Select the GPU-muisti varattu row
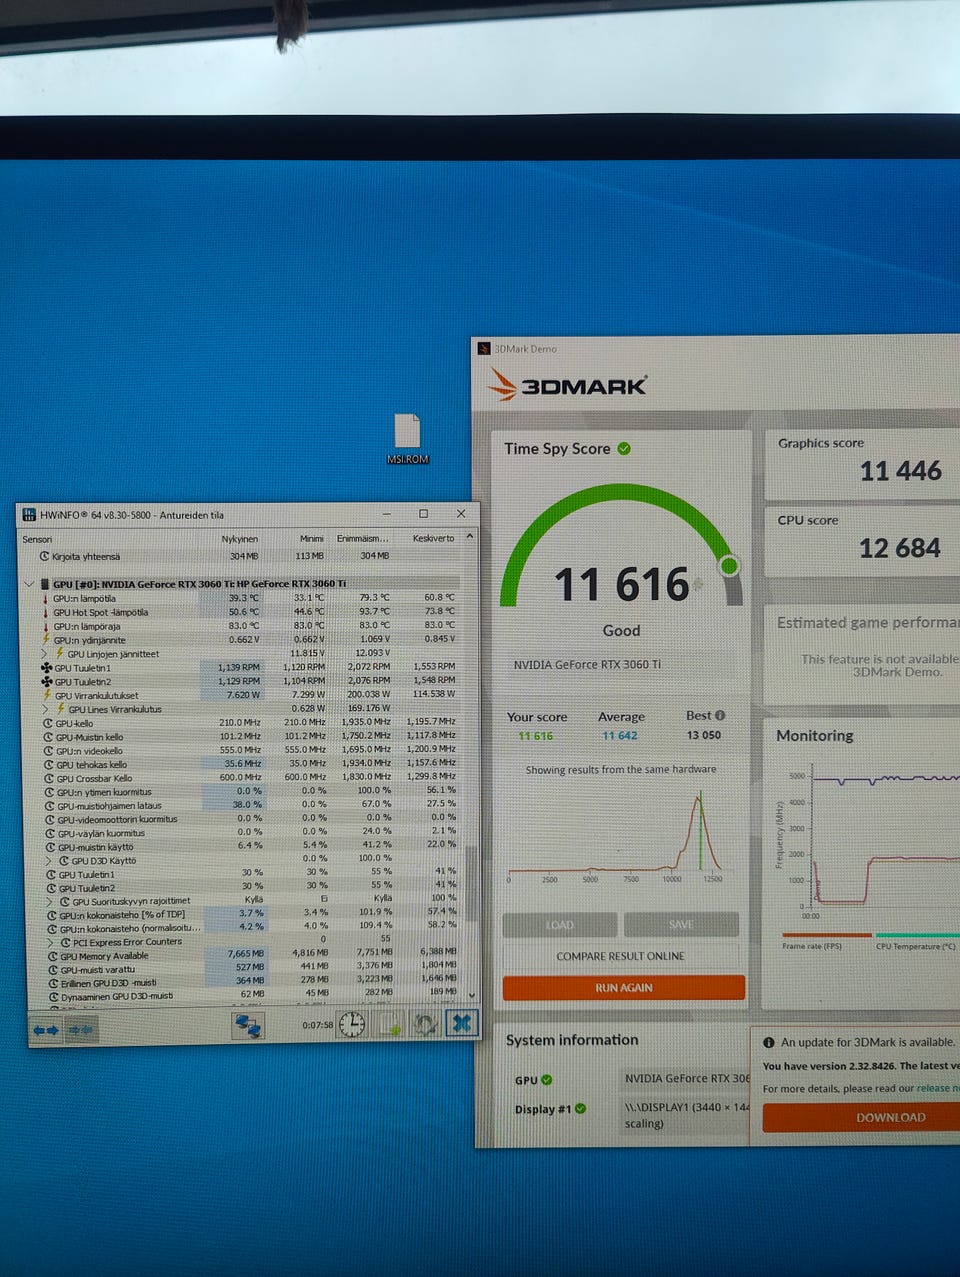Image resolution: width=960 pixels, height=1277 pixels. coord(250,969)
